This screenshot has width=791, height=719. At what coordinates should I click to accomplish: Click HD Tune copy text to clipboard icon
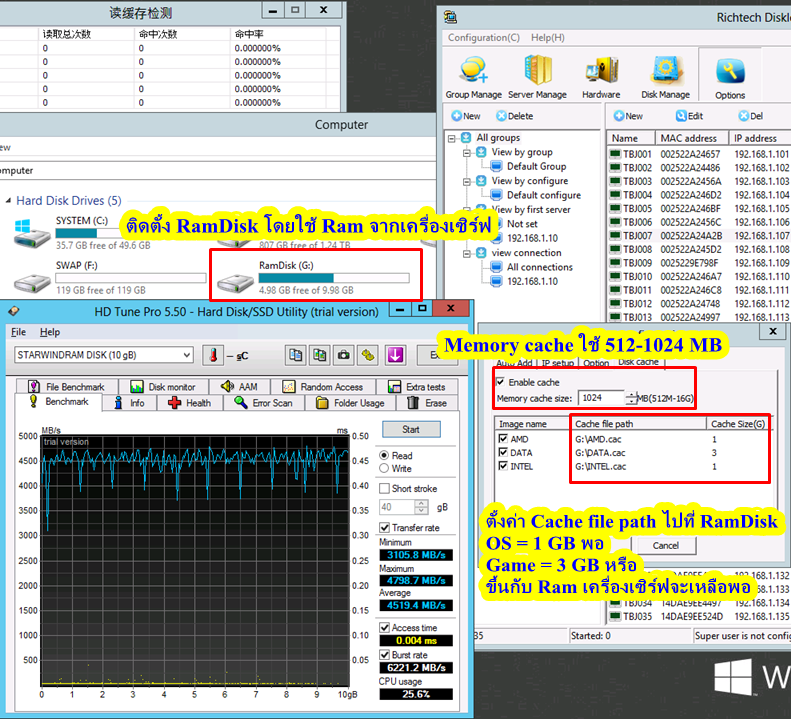pos(296,355)
